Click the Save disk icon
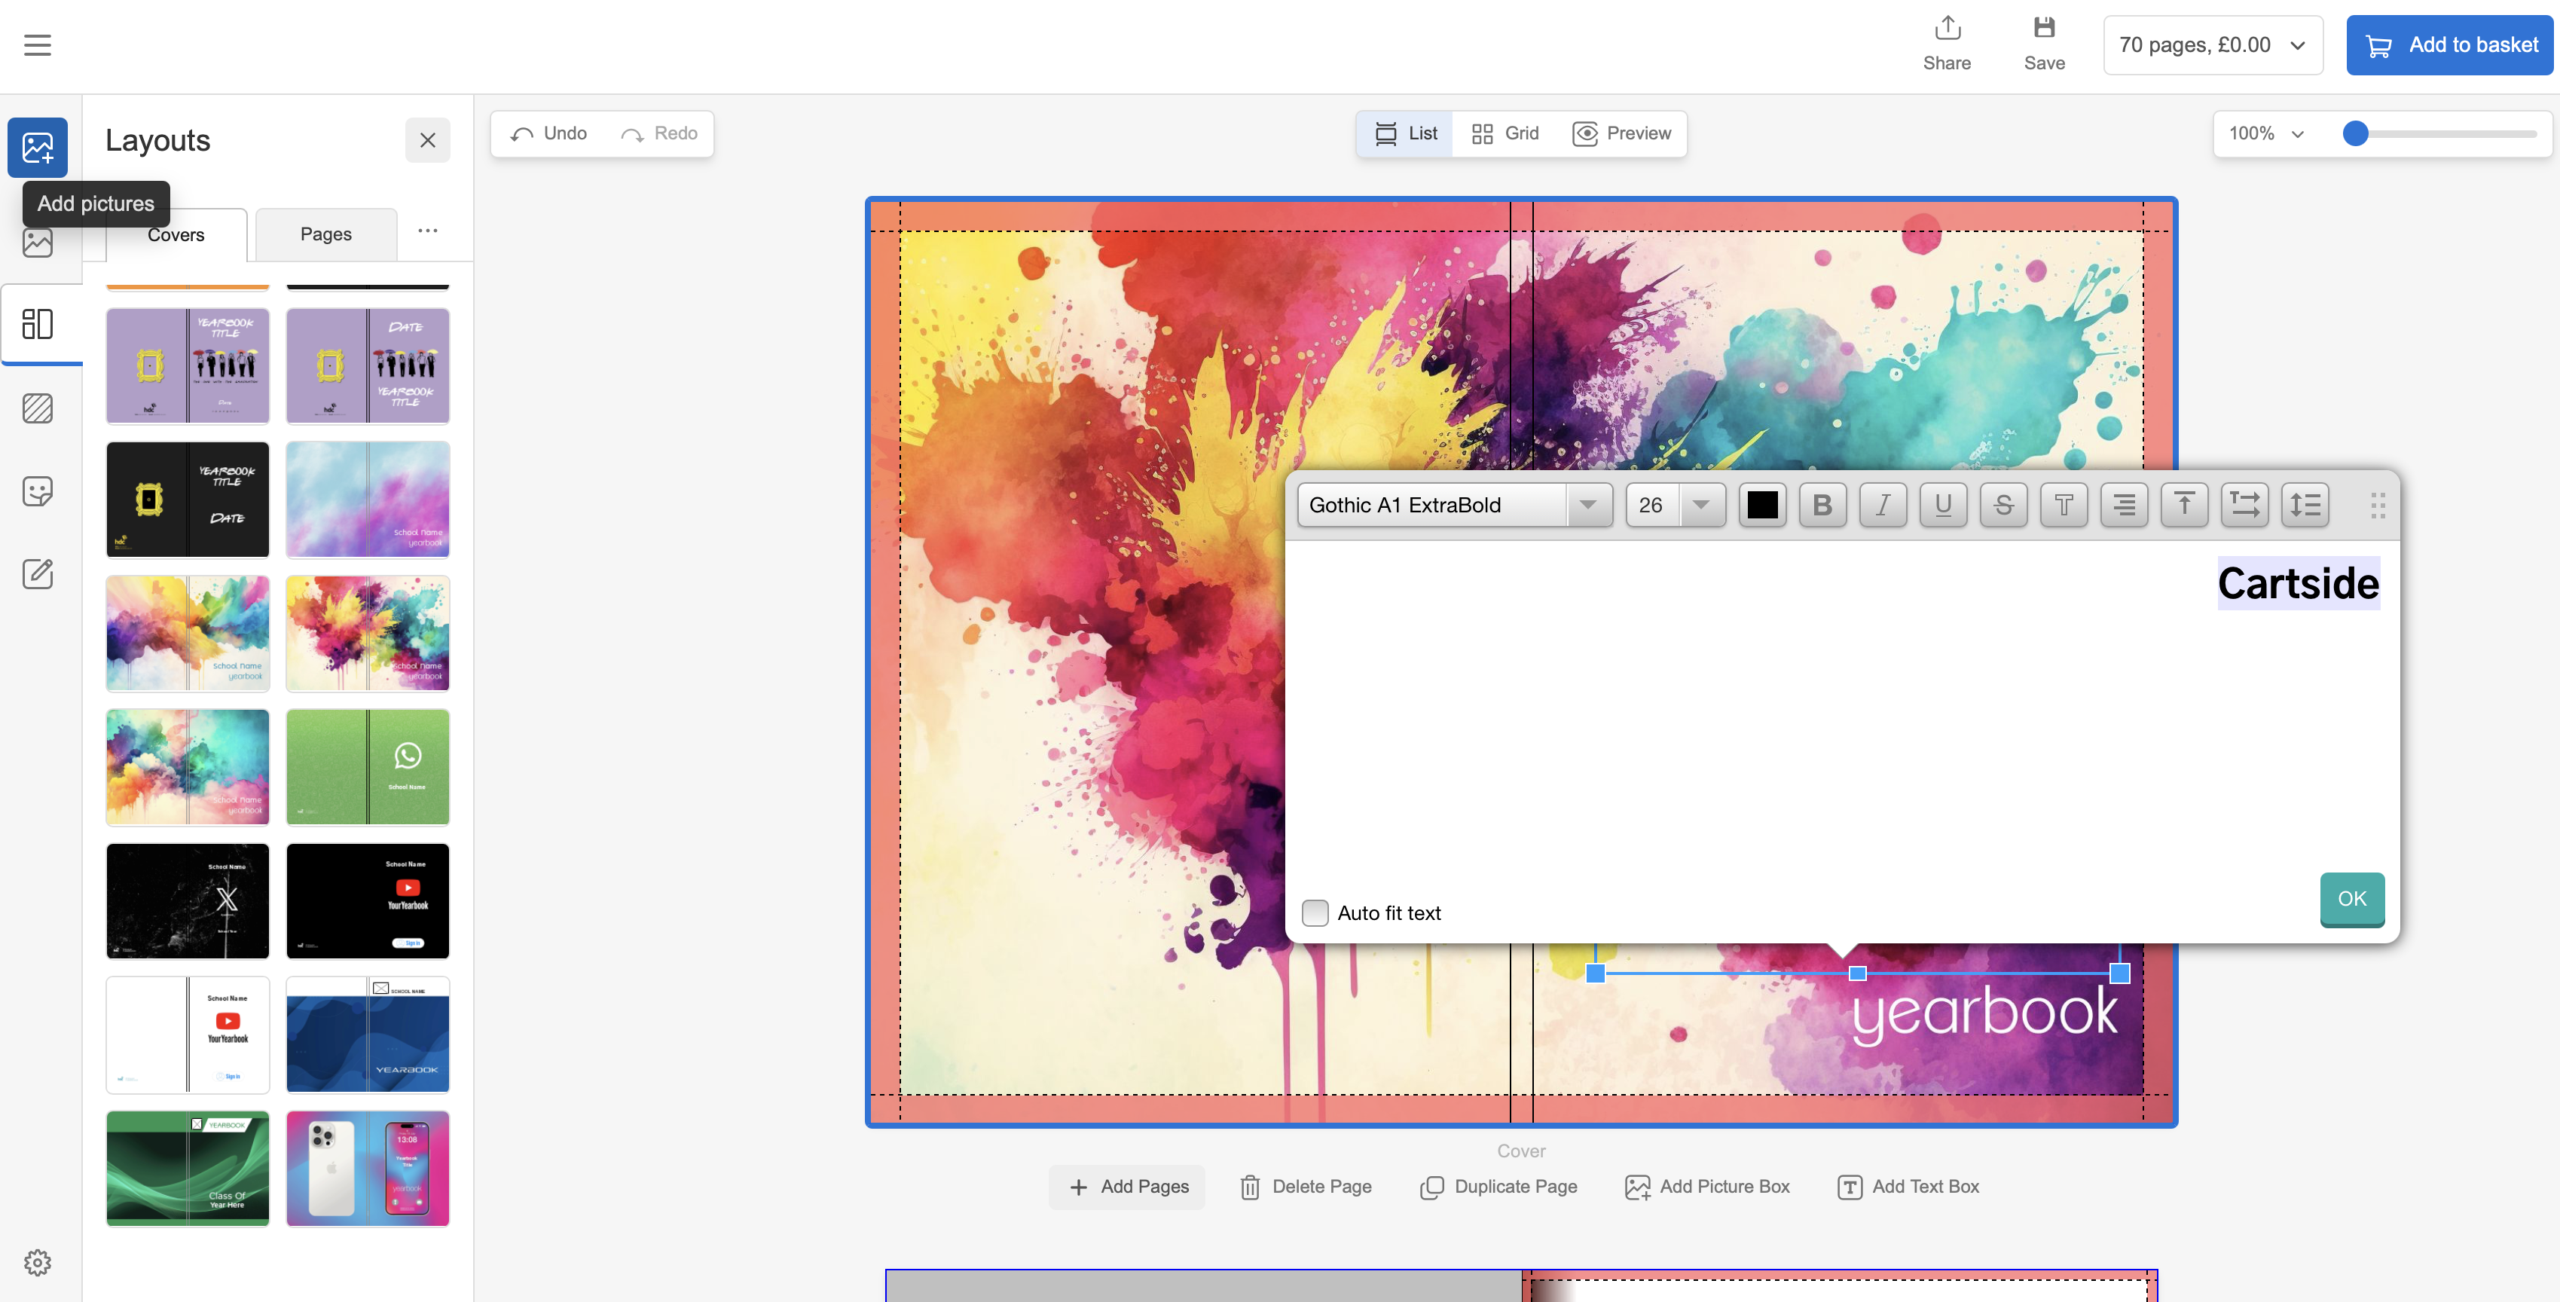The width and height of the screenshot is (2560, 1302). tap(2044, 28)
